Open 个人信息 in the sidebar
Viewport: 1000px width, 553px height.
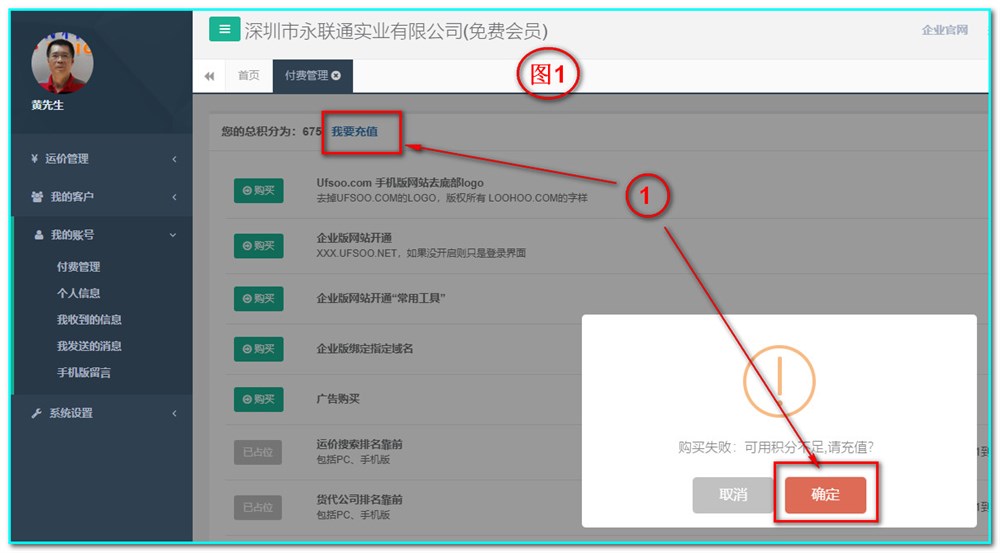coord(78,293)
